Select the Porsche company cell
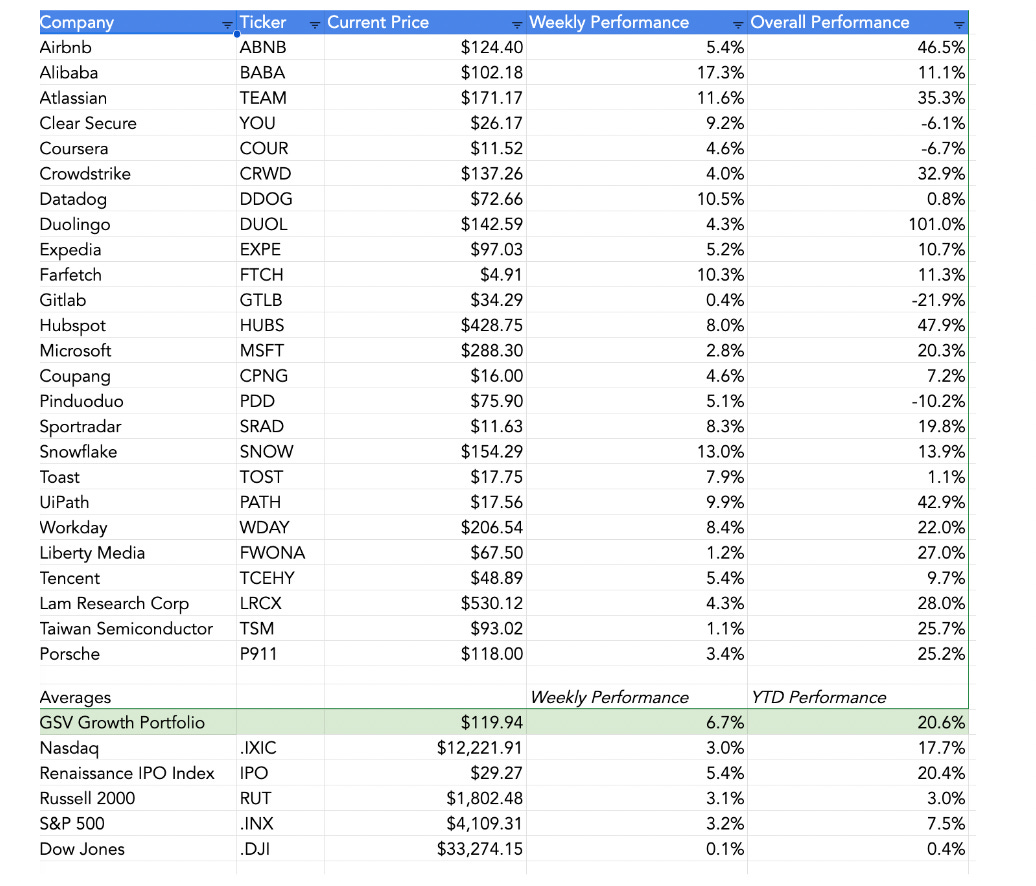This screenshot has width=1036, height=886. pos(137,654)
